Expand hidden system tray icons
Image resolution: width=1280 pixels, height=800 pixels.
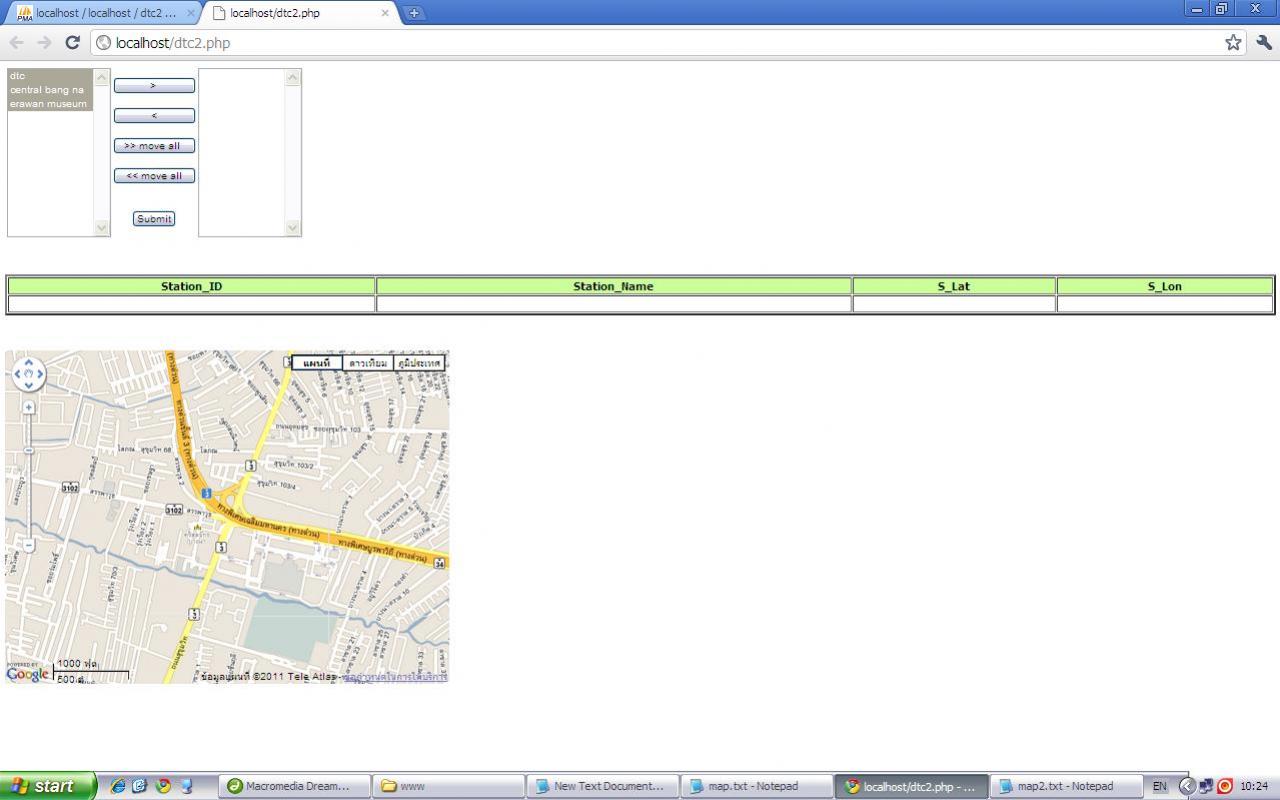pos(1187,786)
